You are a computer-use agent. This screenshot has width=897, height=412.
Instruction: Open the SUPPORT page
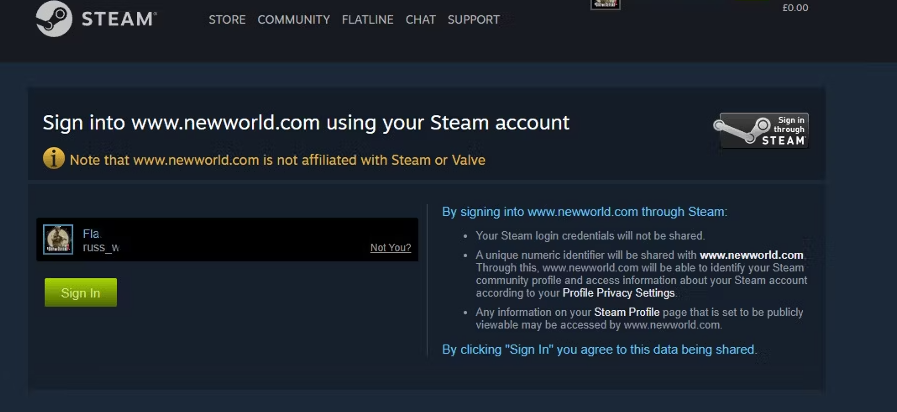coord(474,19)
